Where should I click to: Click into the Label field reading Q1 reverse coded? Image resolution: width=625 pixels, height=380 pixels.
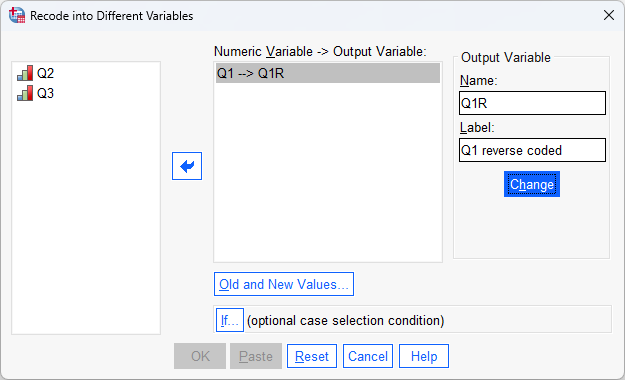coord(533,150)
